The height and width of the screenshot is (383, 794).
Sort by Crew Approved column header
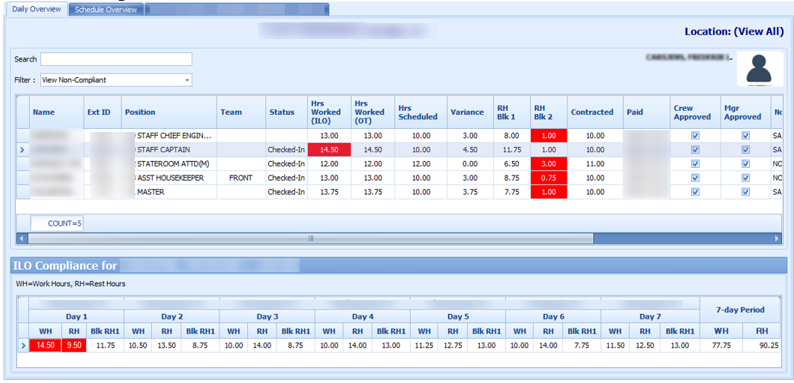coord(695,112)
